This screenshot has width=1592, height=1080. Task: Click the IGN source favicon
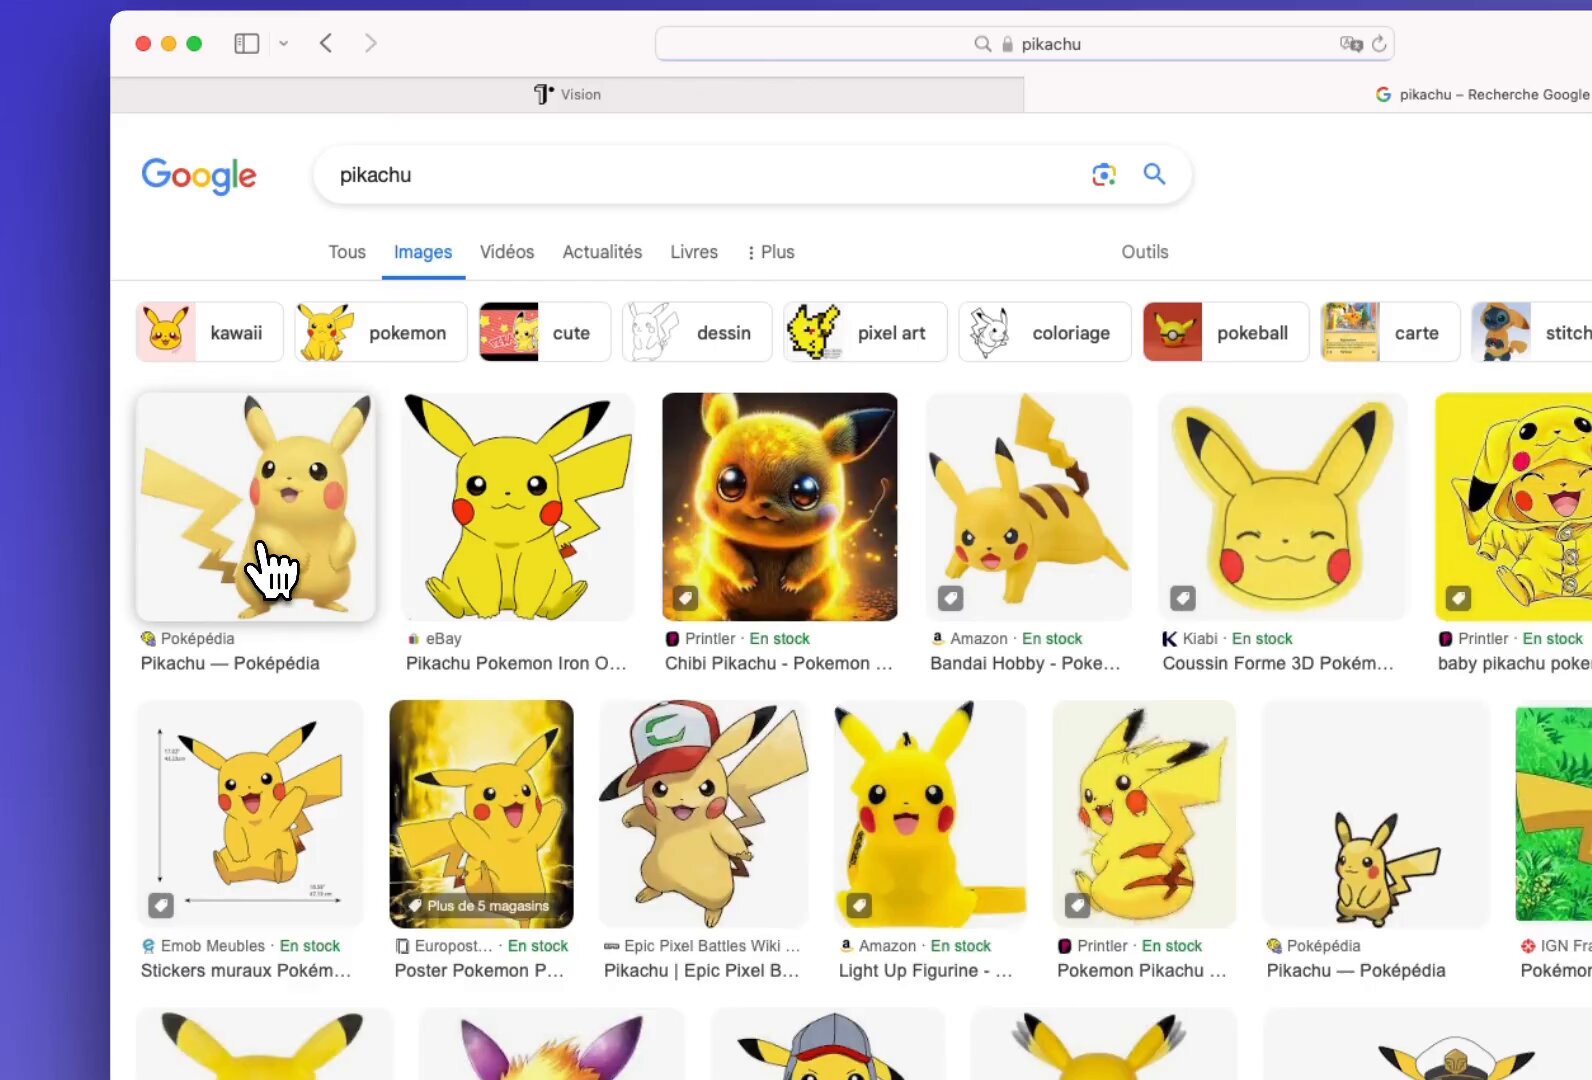1528,946
